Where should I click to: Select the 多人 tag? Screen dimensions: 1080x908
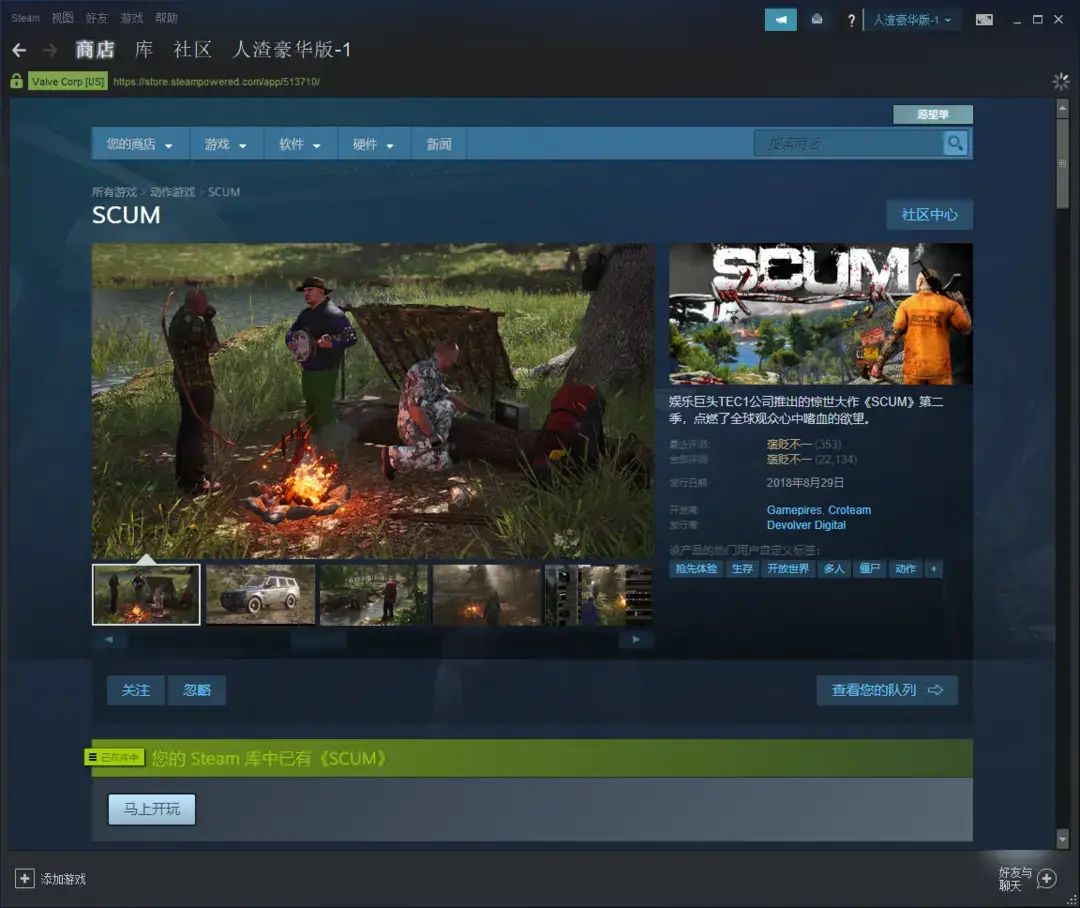(834, 568)
